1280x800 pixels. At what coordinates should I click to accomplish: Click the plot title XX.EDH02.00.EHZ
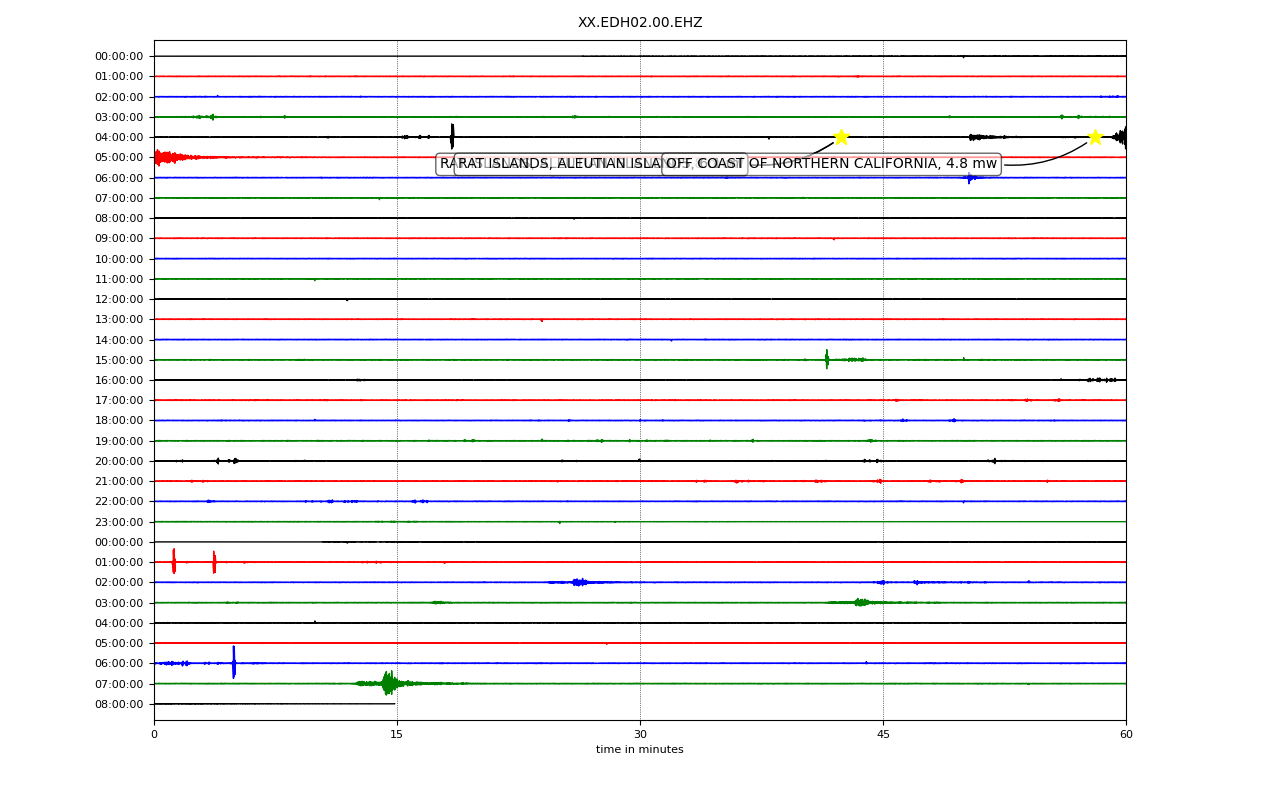[640, 22]
